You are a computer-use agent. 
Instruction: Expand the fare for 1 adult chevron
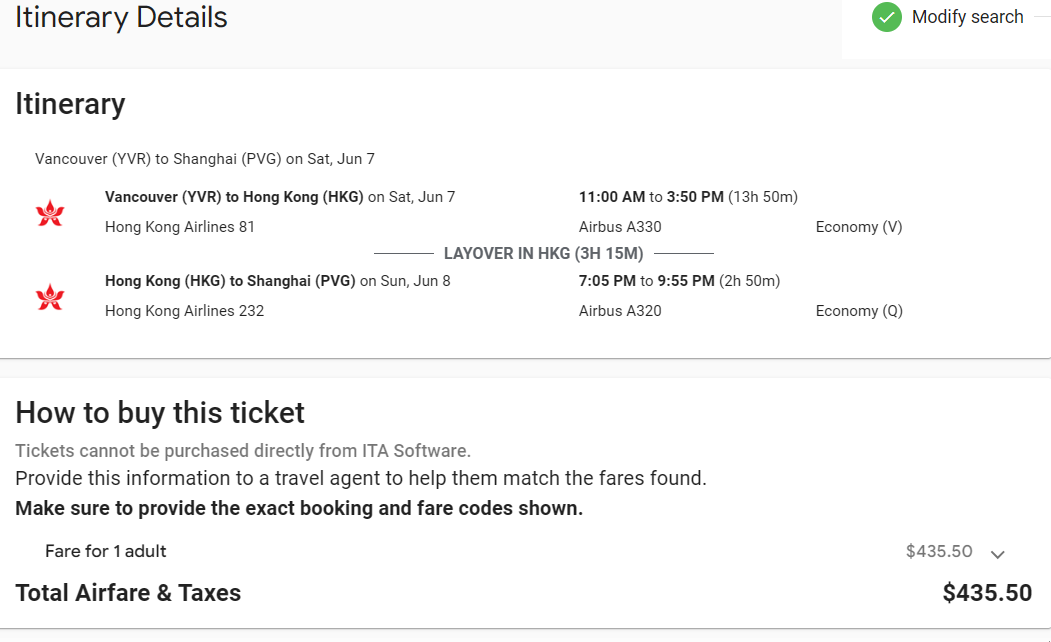coord(997,553)
